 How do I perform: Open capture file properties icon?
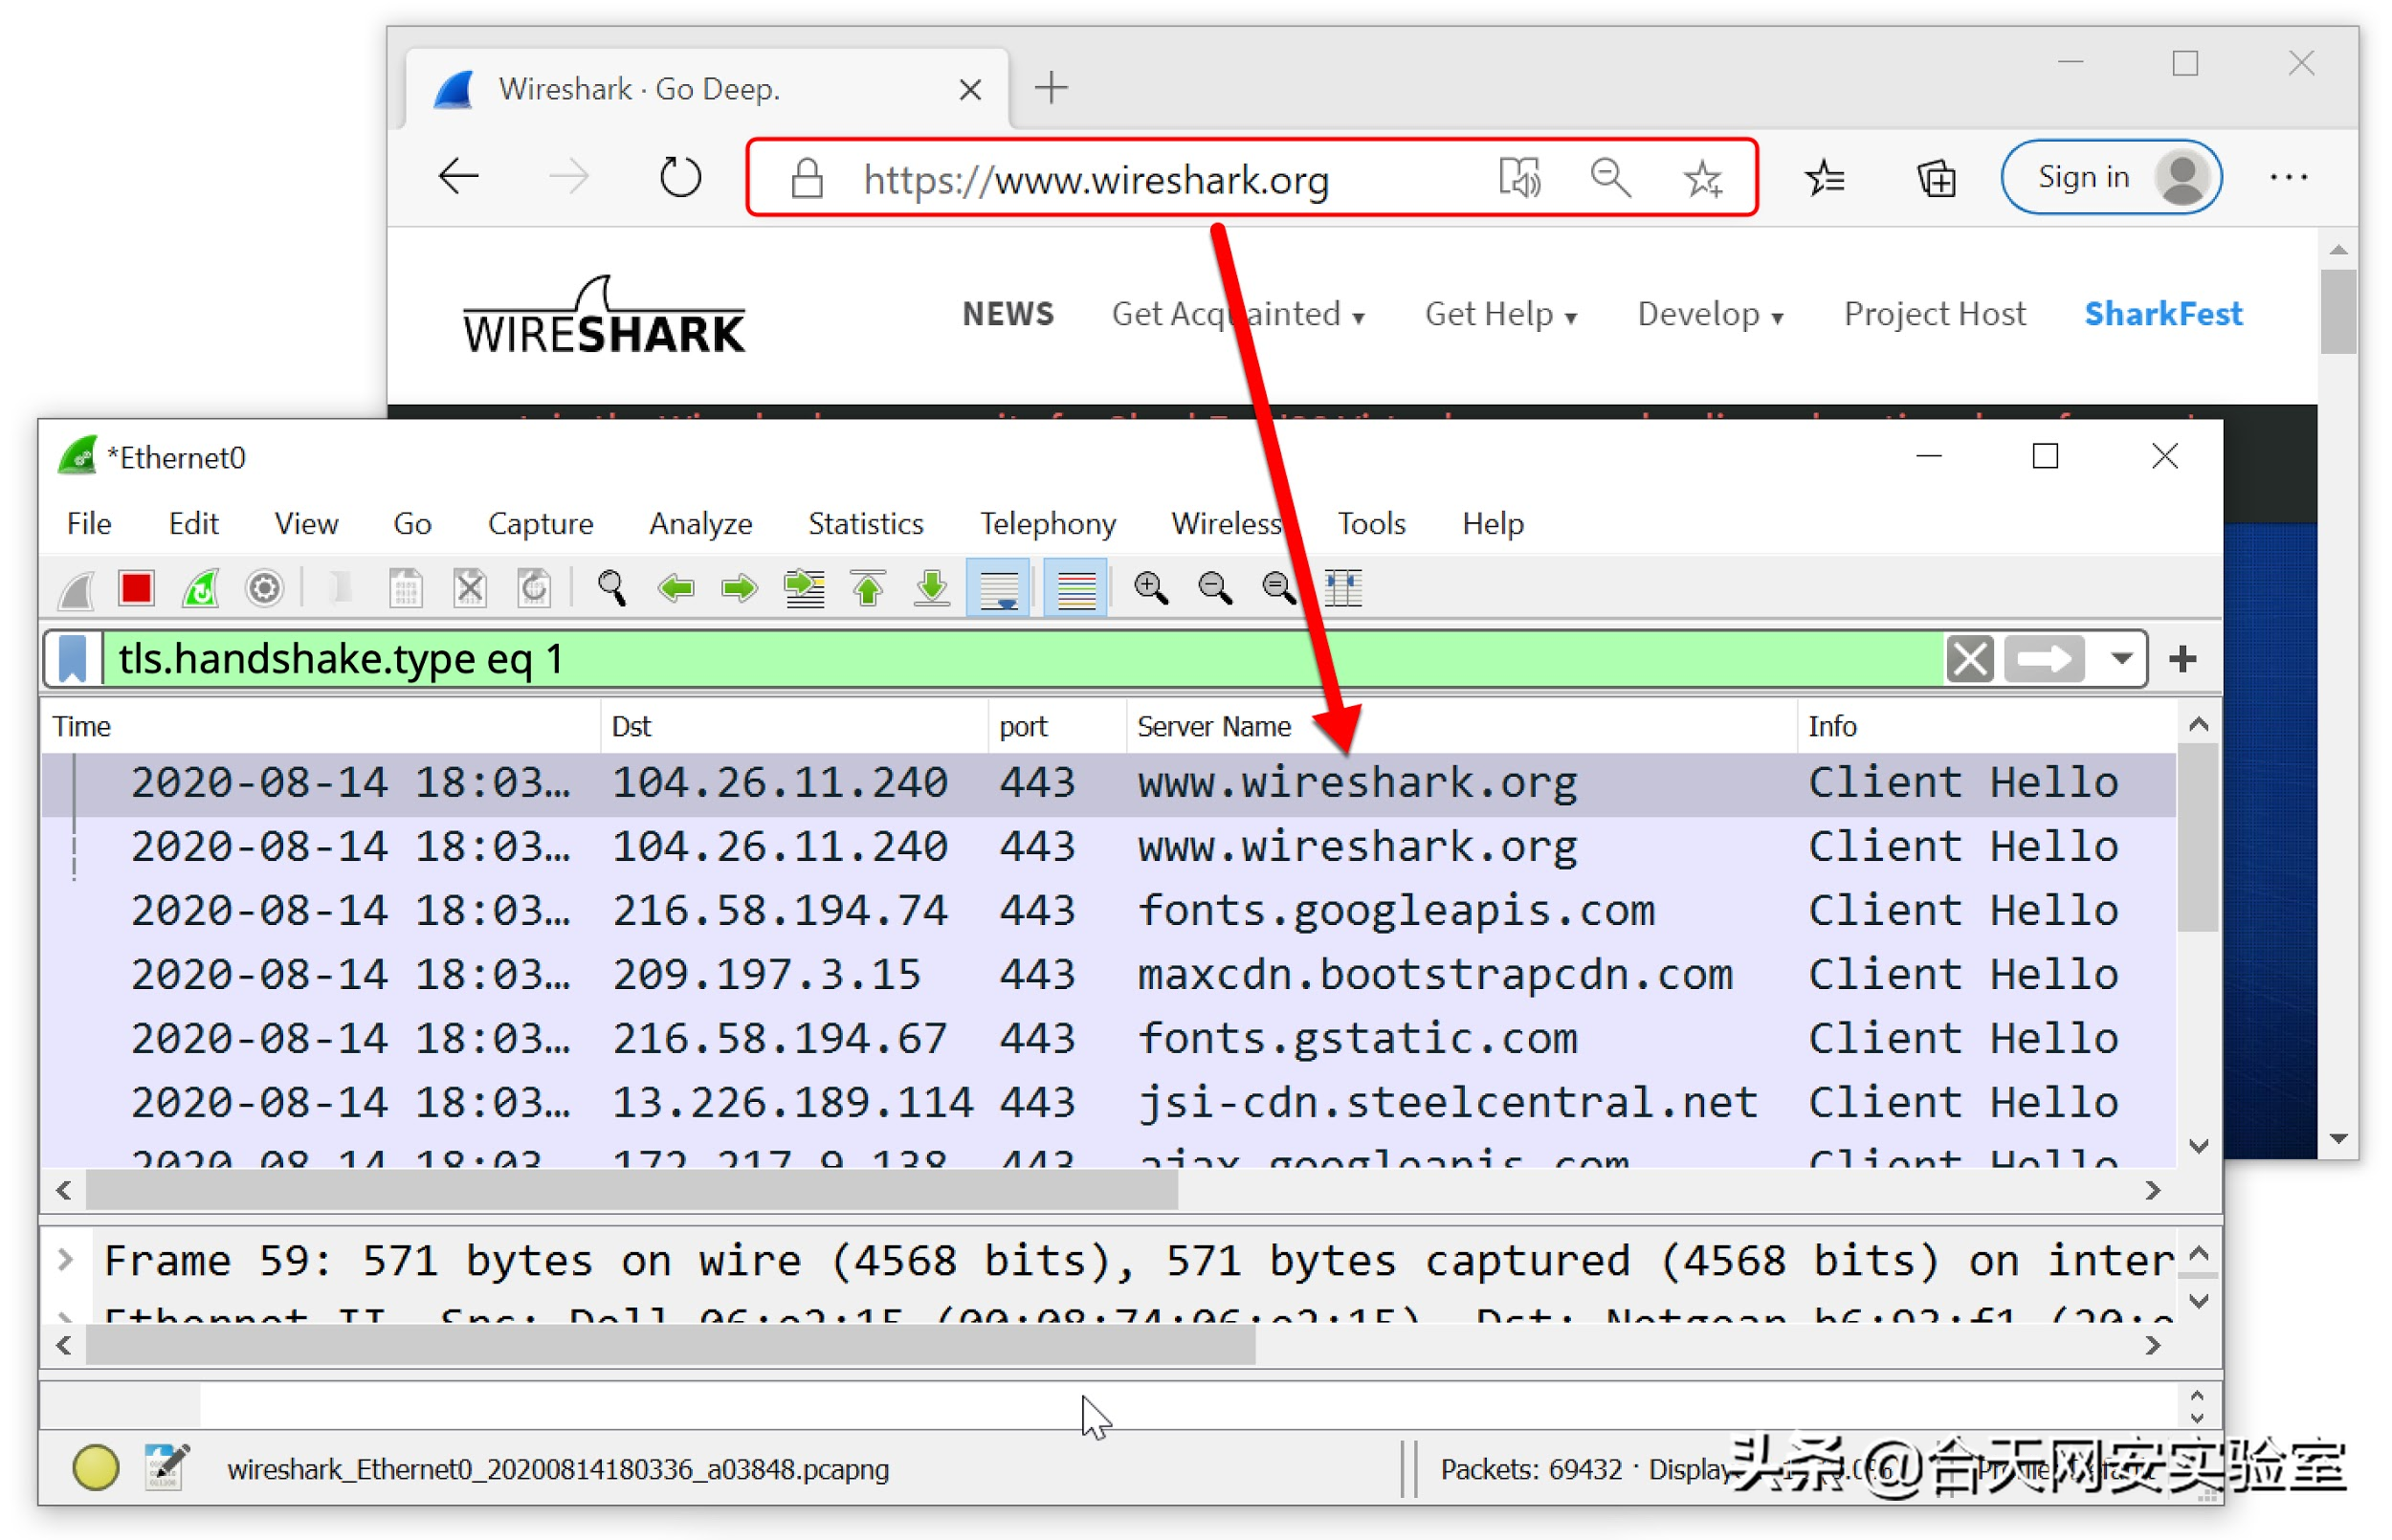click(166, 1467)
